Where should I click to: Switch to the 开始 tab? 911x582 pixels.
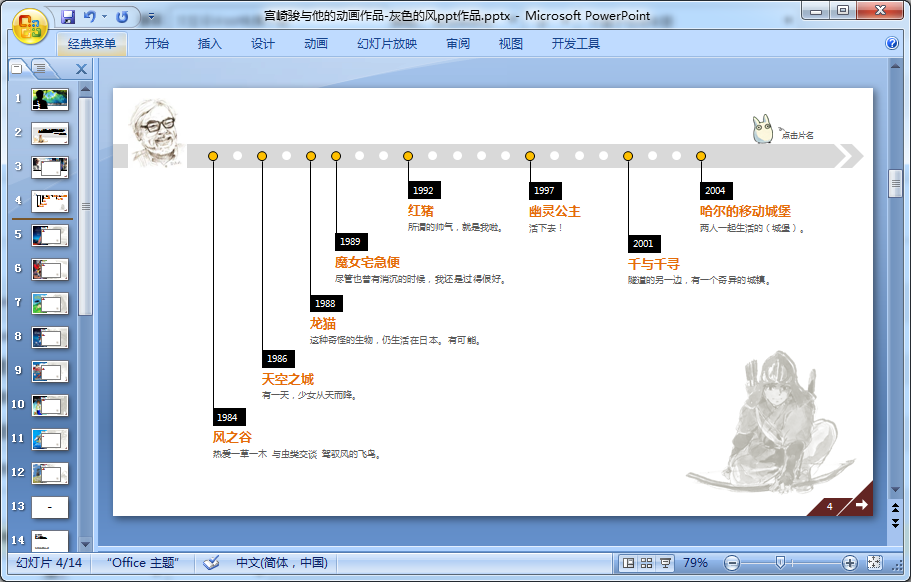[157, 44]
